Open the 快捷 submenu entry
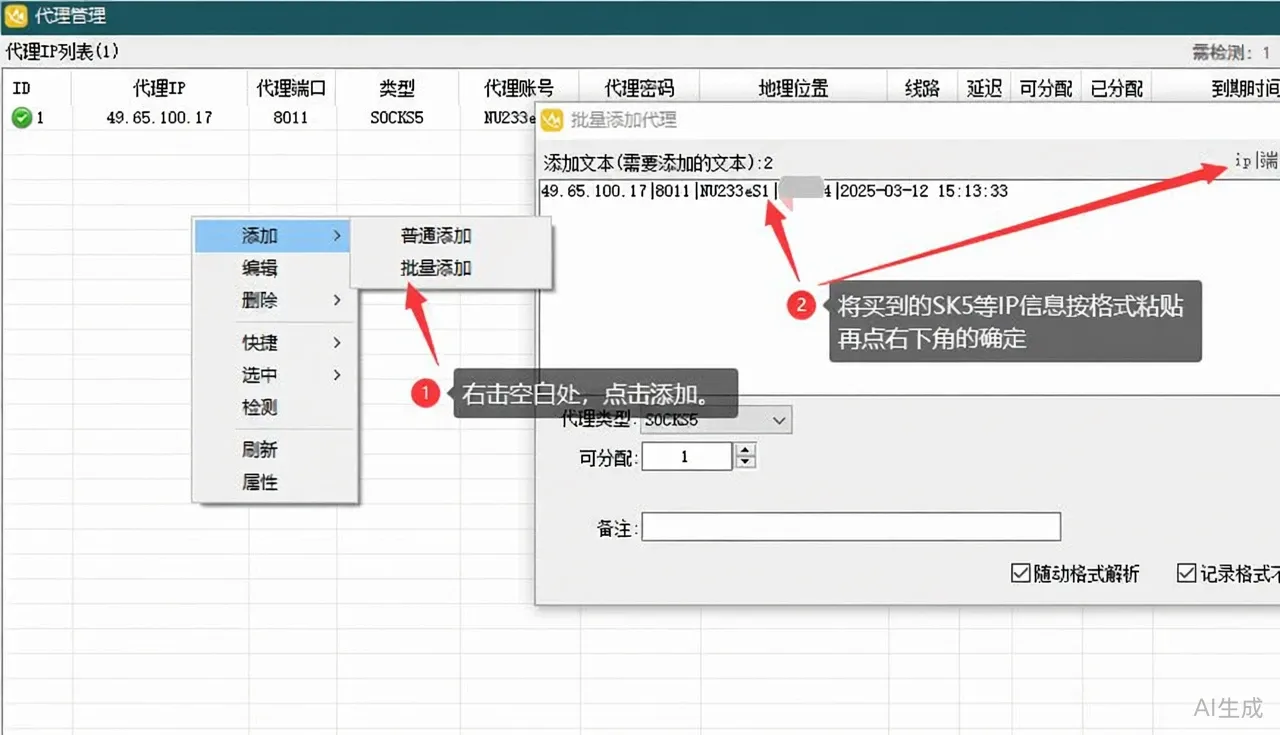Image resolution: width=1280 pixels, height=735 pixels. click(272, 343)
